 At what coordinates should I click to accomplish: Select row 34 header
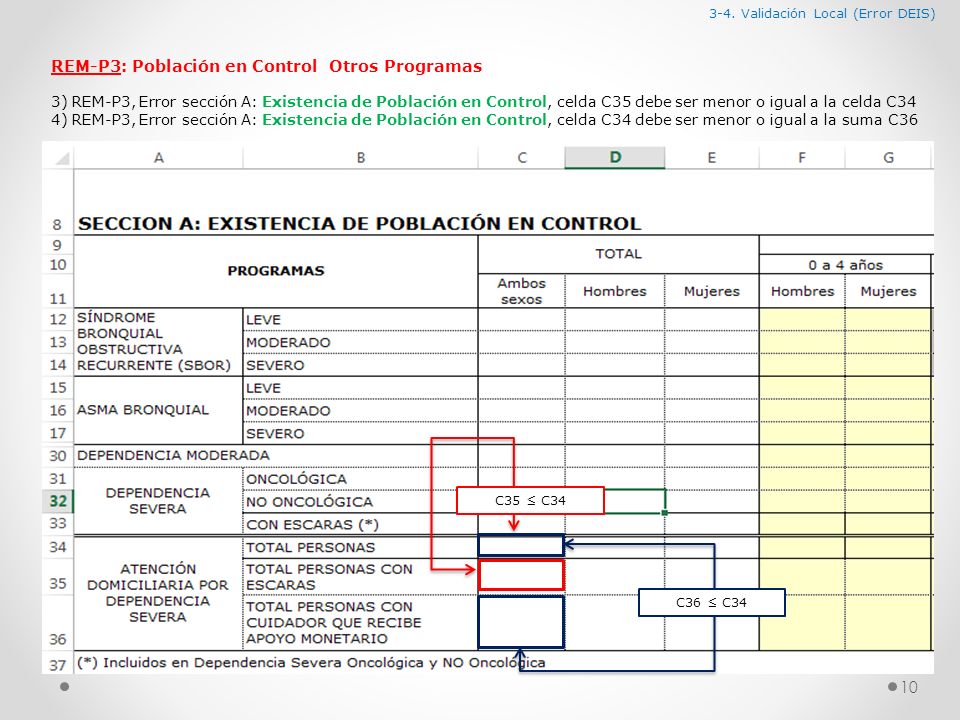[58, 546]
